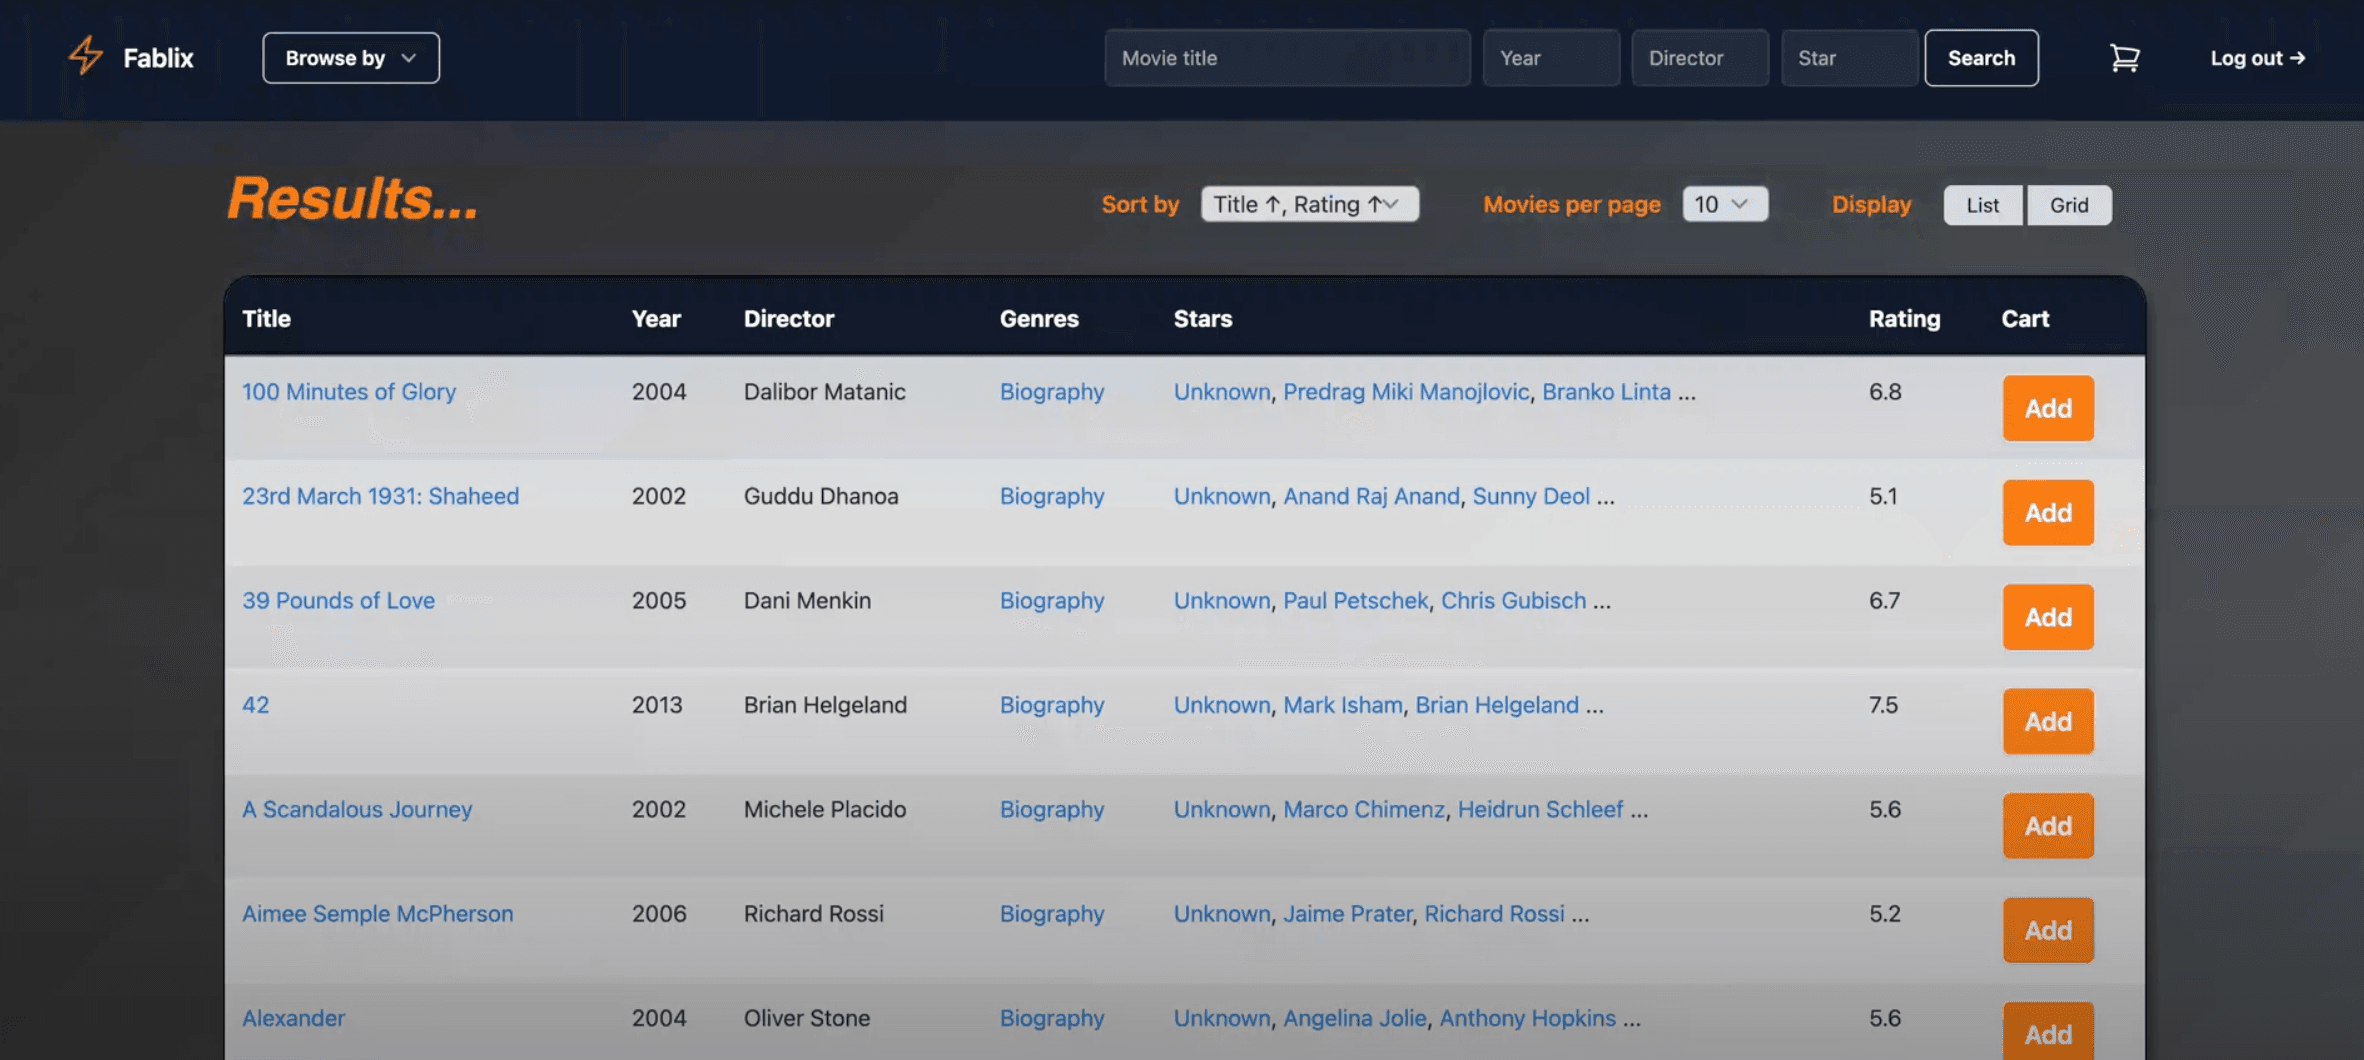Open the shopping cart icon
This screenshot has height=1060, width=2364.
pos(2124,58)
